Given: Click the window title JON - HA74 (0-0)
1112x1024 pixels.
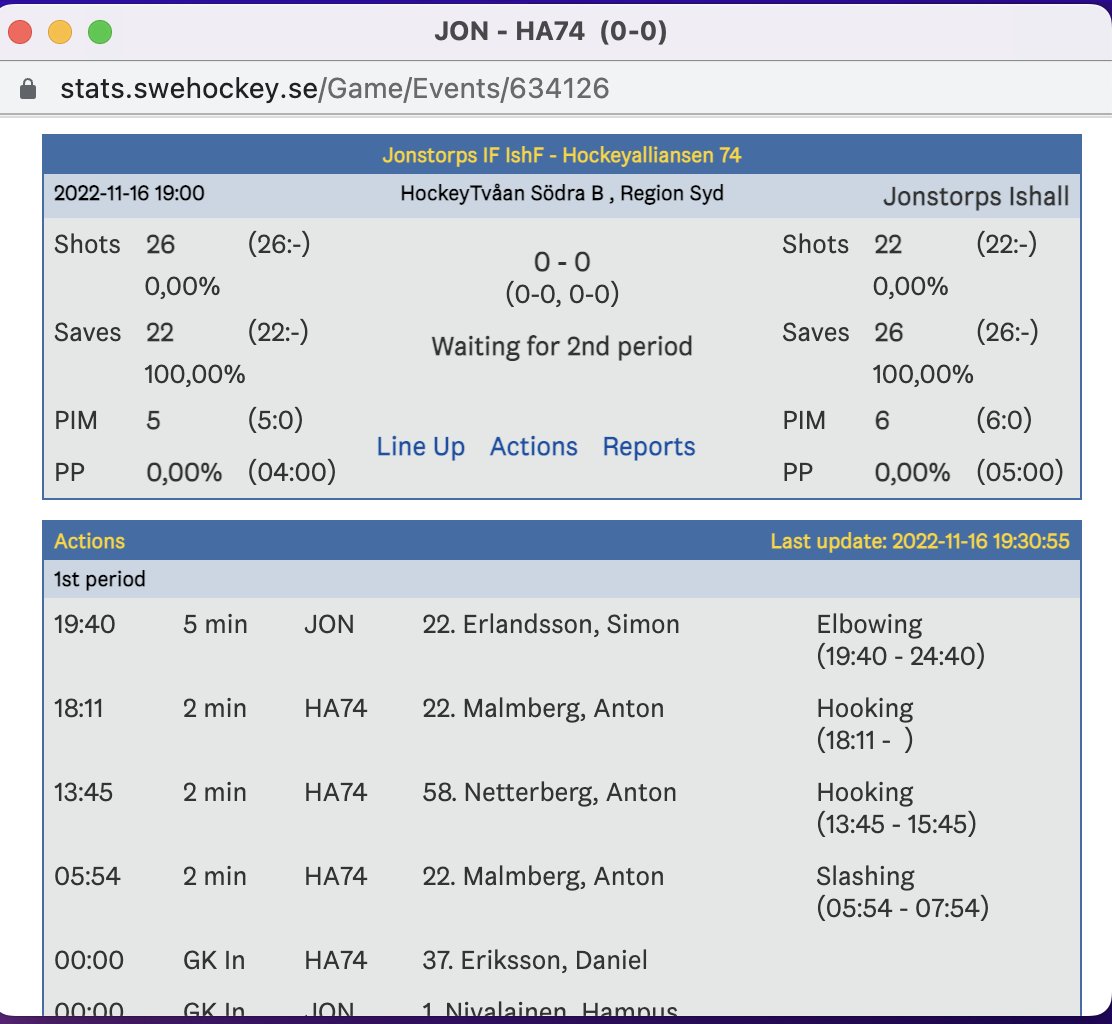Looking at the screenshot, I should (551, 32).
